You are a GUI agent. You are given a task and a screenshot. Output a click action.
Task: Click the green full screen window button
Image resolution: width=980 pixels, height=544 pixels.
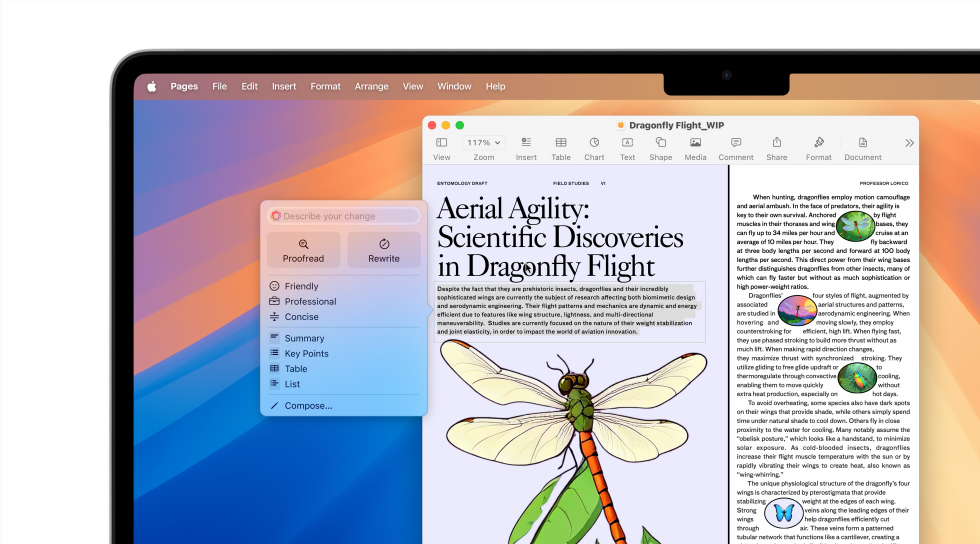[459, 125]
